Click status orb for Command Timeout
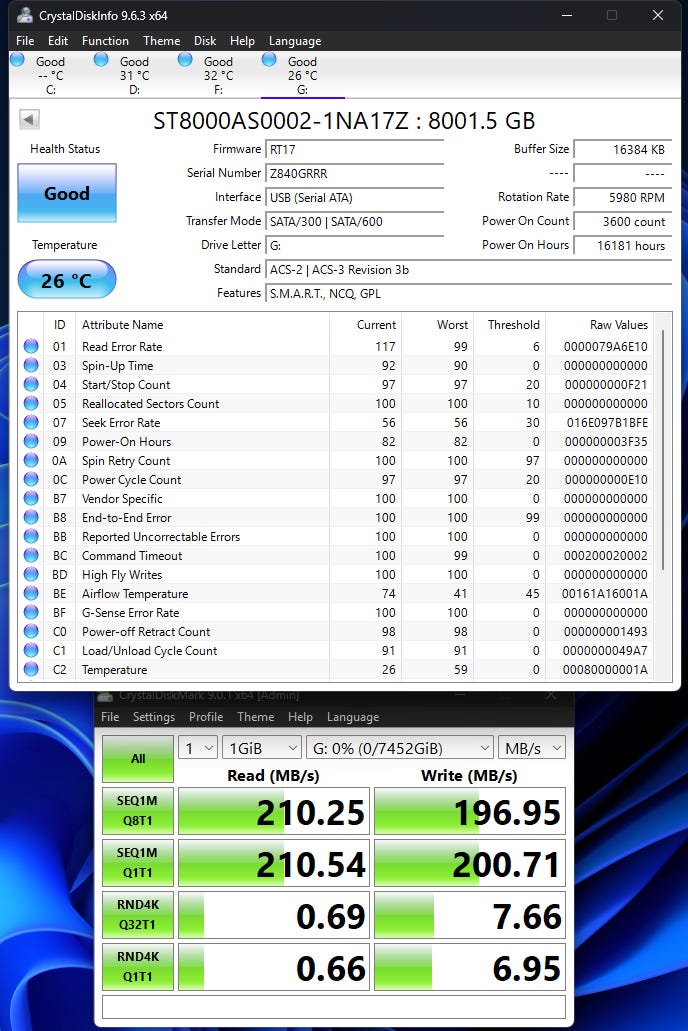The height and width of the screenshot is (1031, 688). point(31,556)
